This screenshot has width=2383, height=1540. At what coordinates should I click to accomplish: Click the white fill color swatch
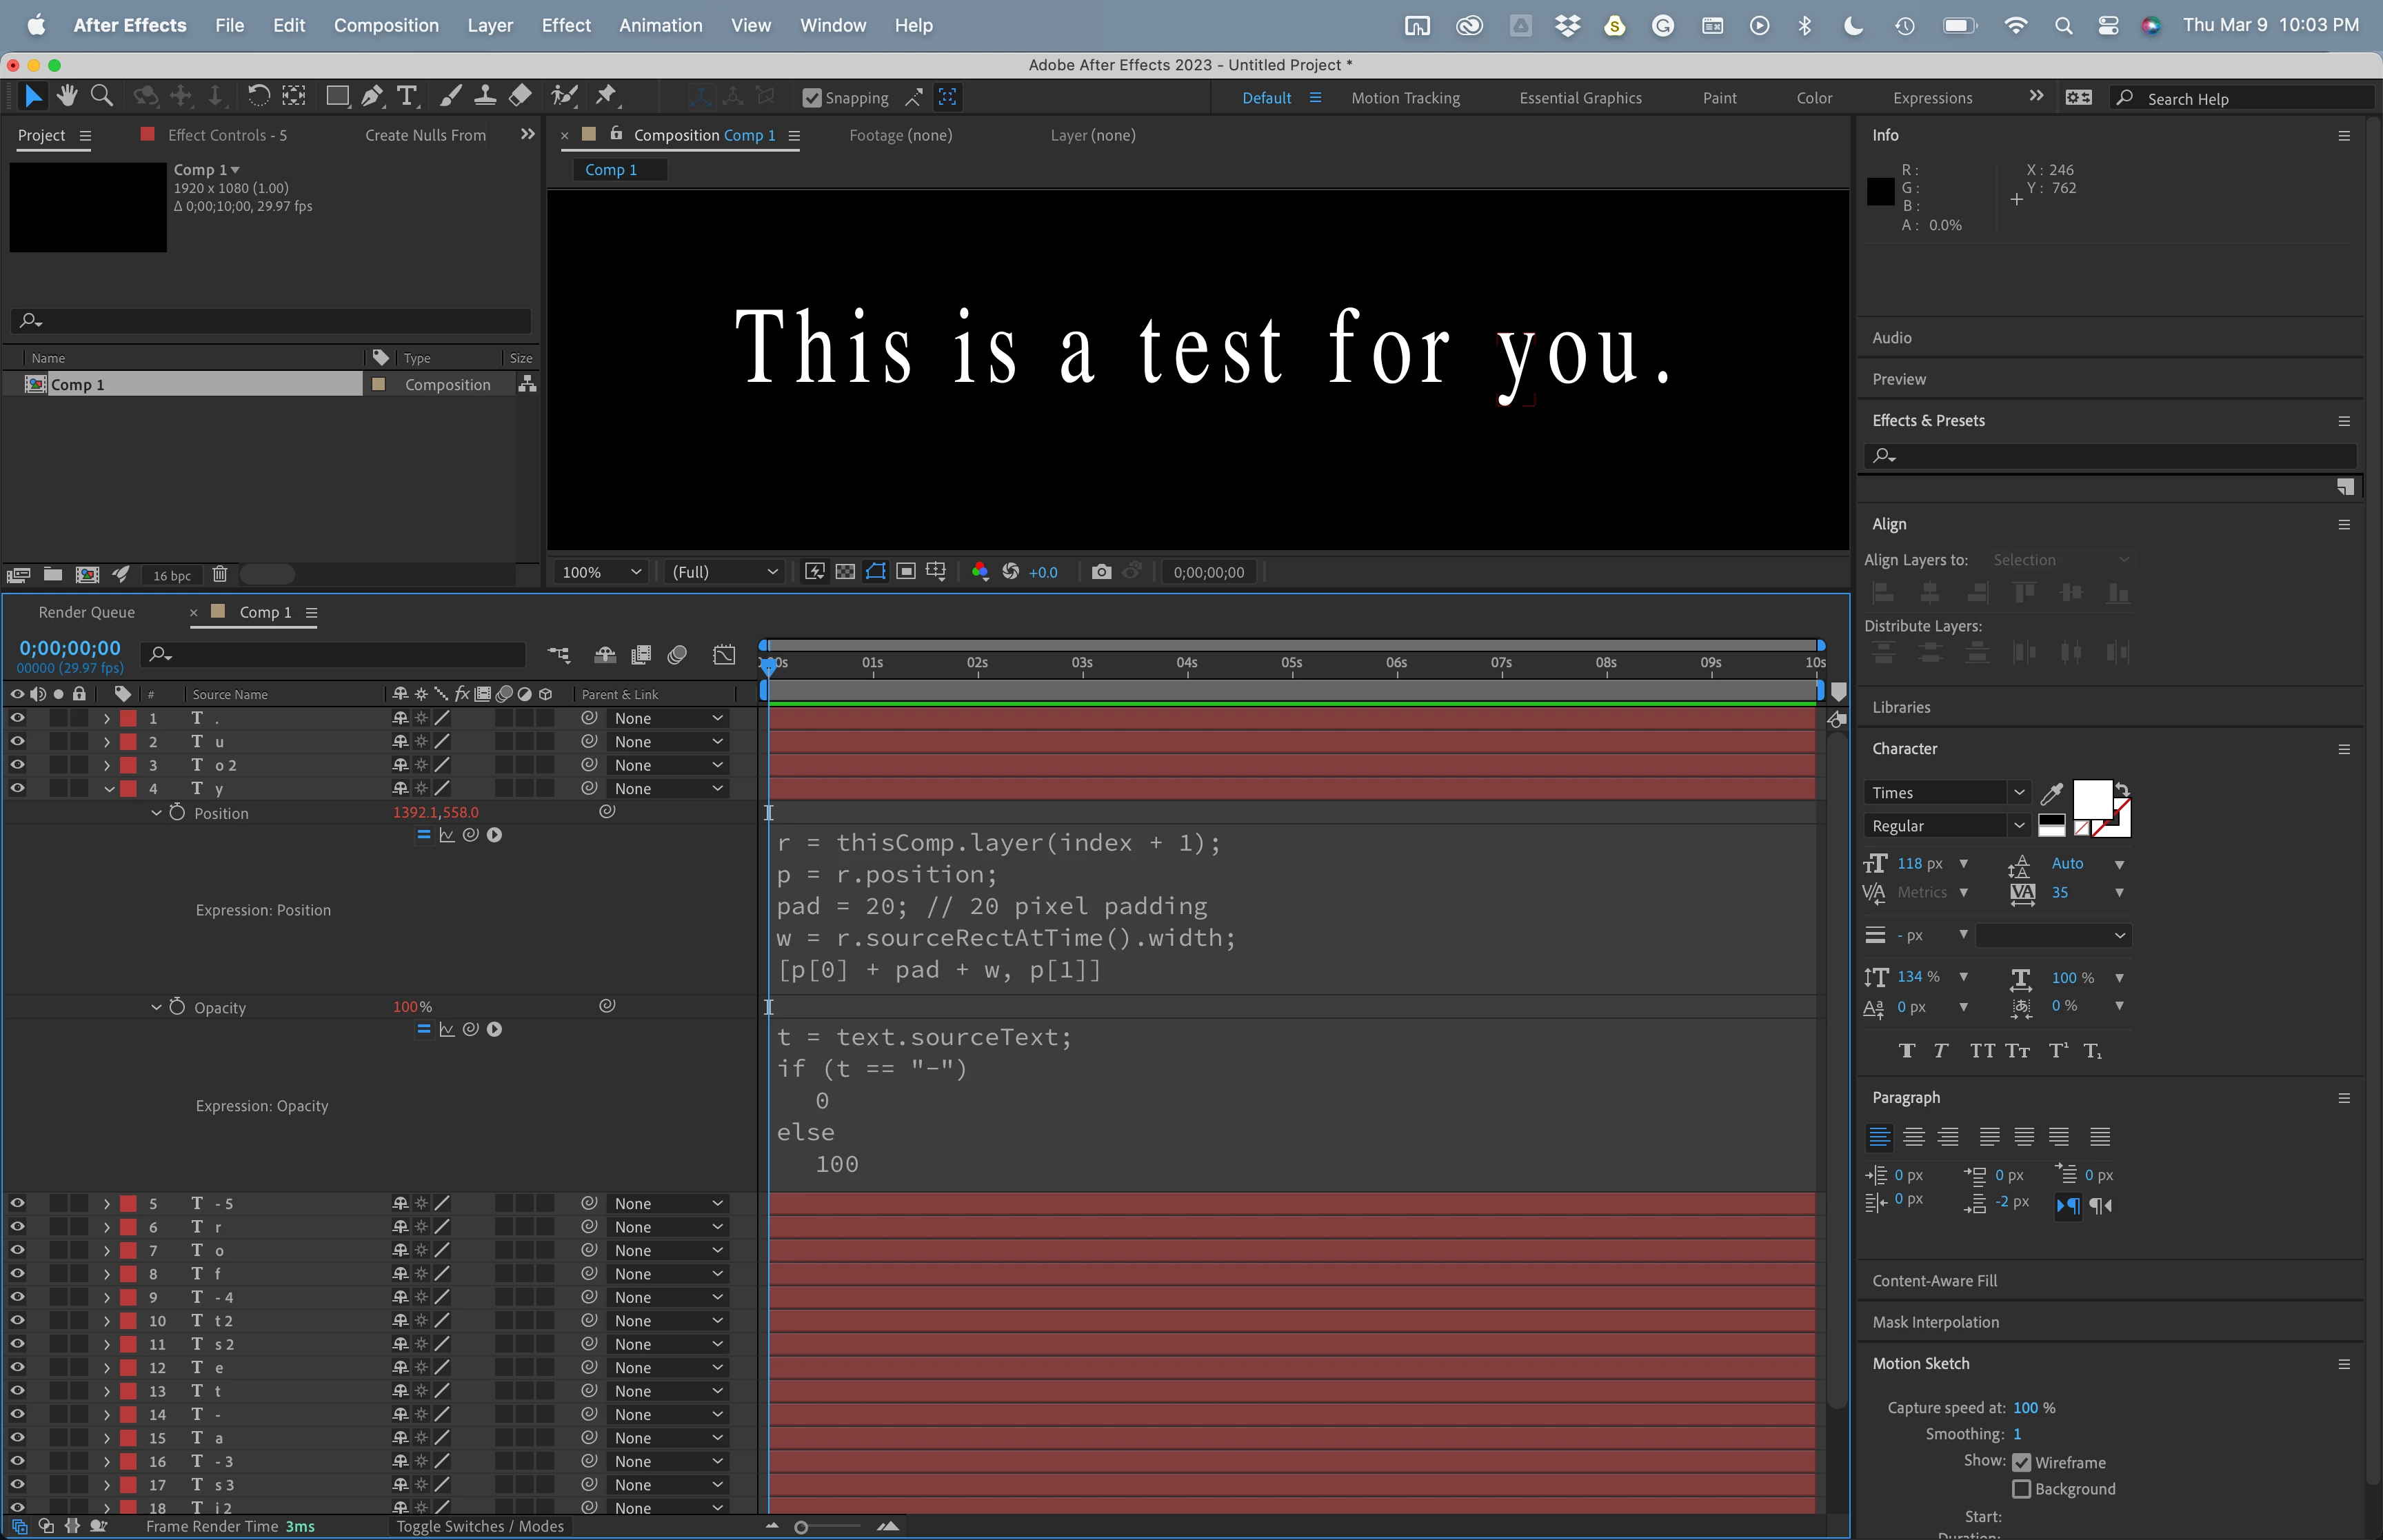2091,799
